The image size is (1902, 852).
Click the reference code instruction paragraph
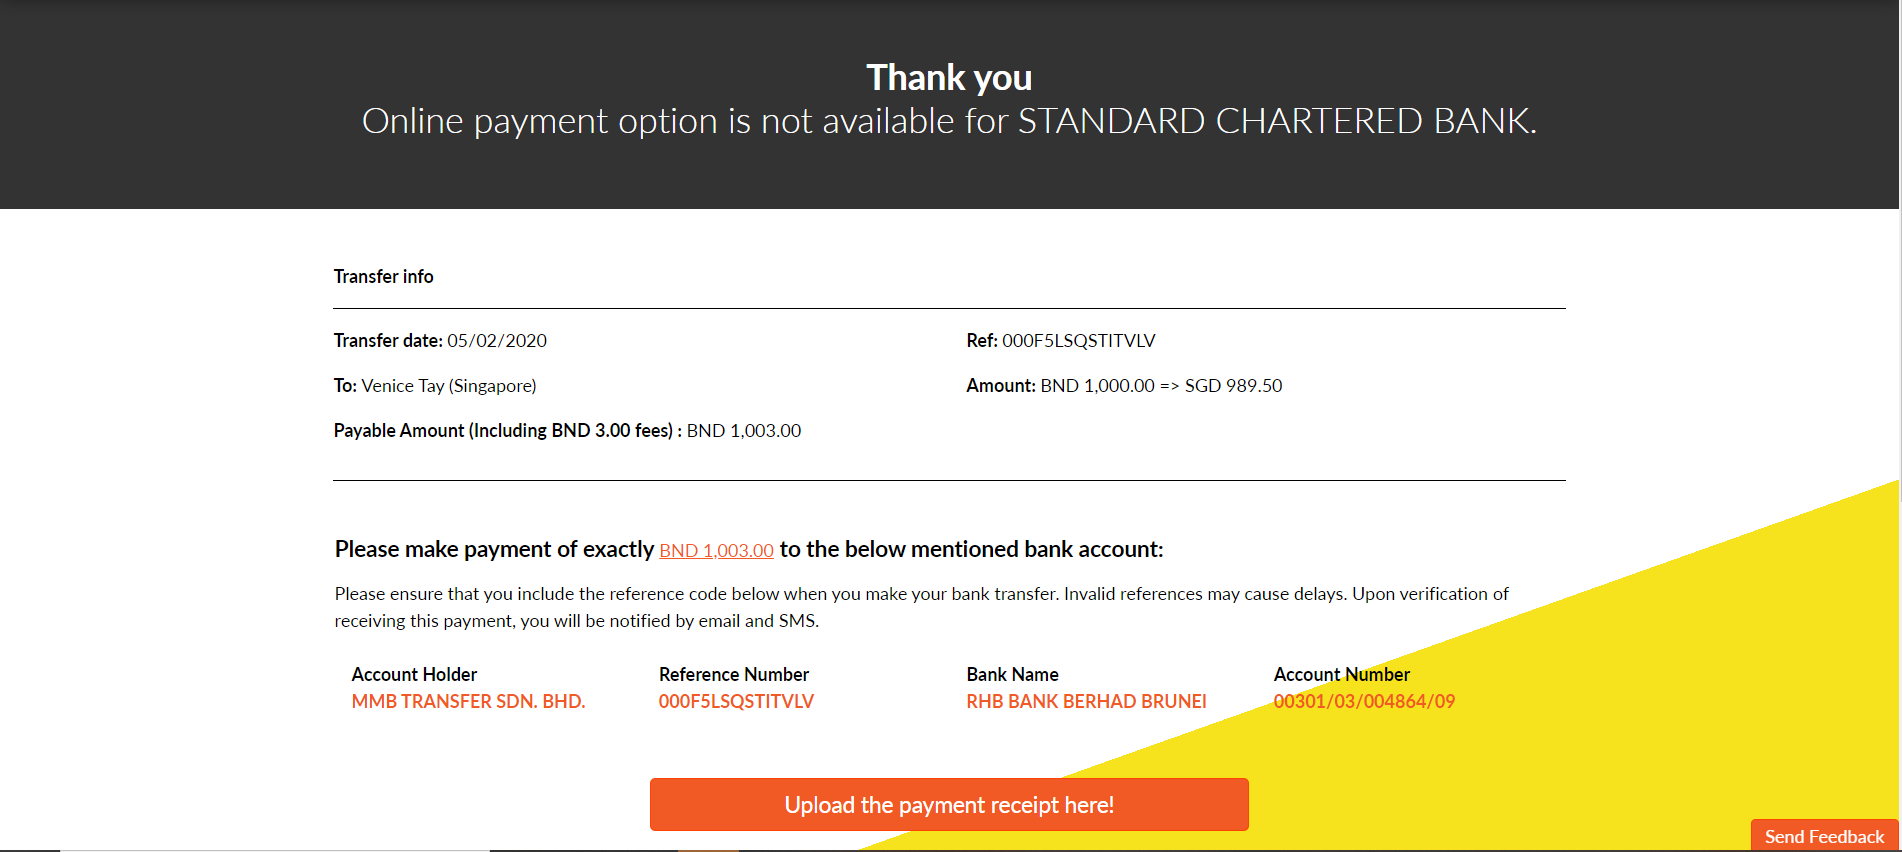920,606
